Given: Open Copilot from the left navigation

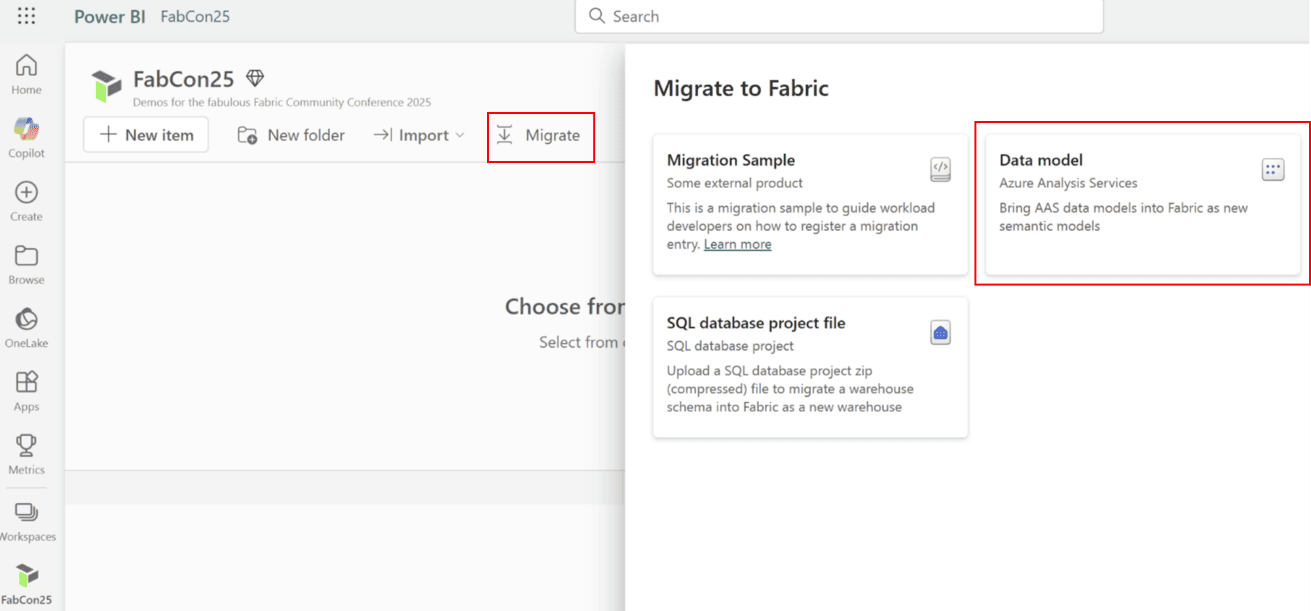Looking at the screenshot, I should [x=27, y=138].
